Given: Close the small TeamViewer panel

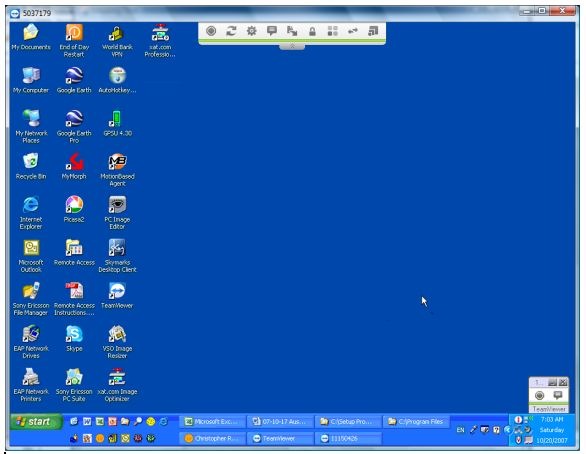Looking at the screenshot, I should [x=563, y=382].
